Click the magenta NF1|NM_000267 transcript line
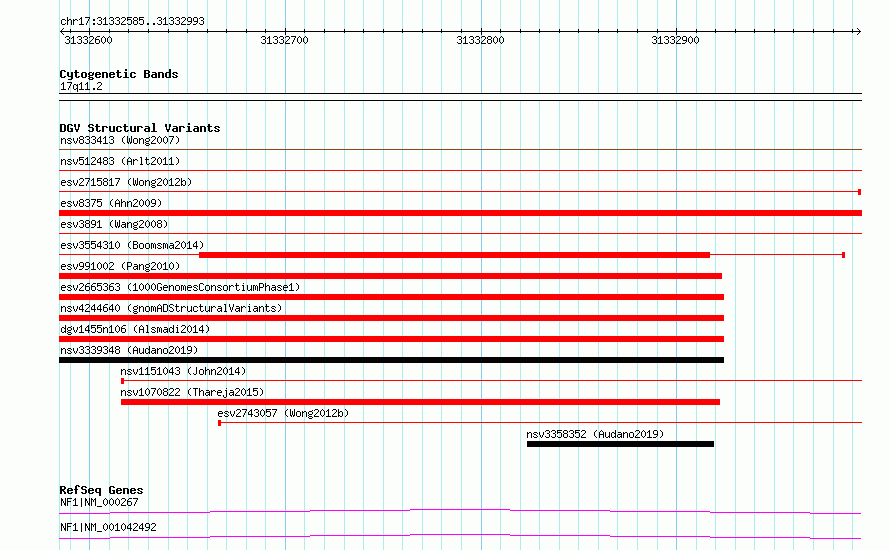The width and height of the screenshot is (890, 550). (460, 511)
